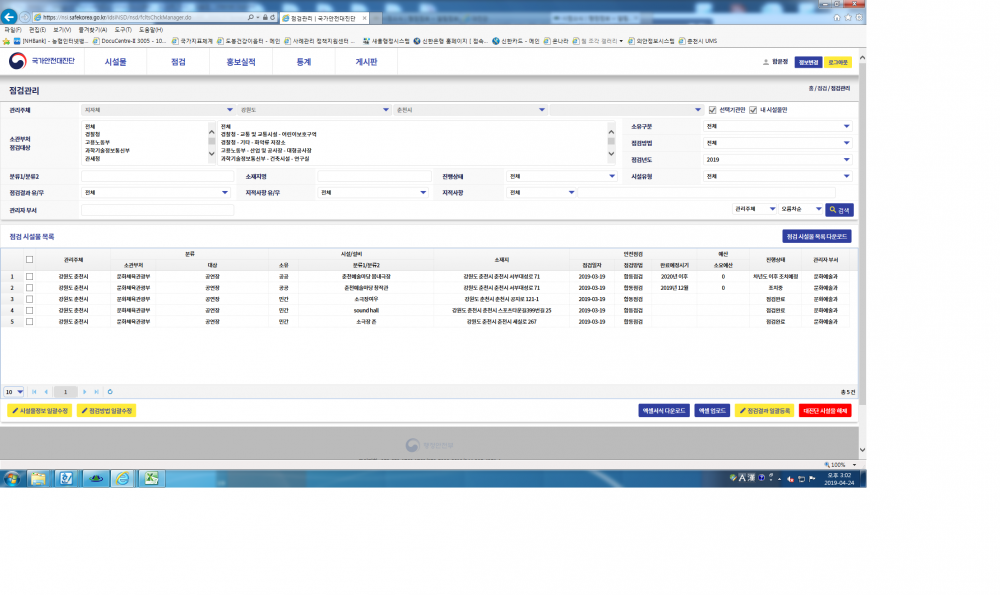This screenshot has height=595, width=1000.
Task: Click the browser settings gear icon
Action: click(x=859, y=18)
